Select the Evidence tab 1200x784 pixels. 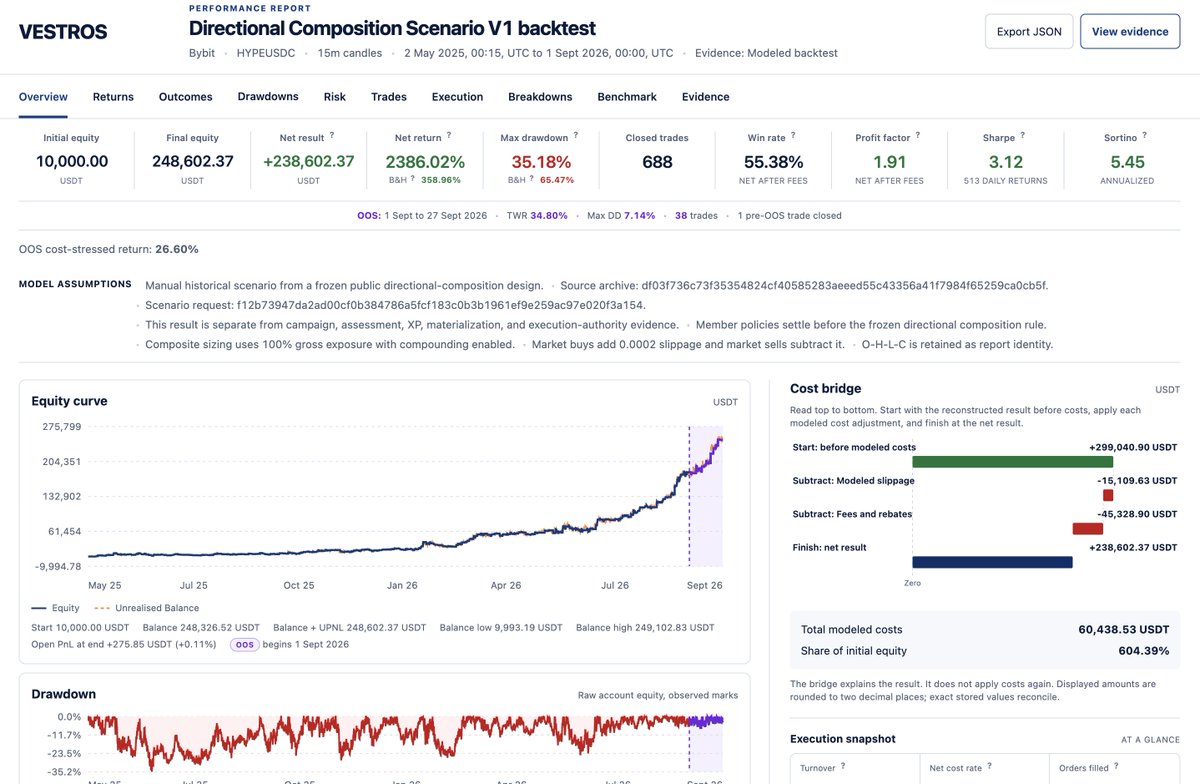706,97
